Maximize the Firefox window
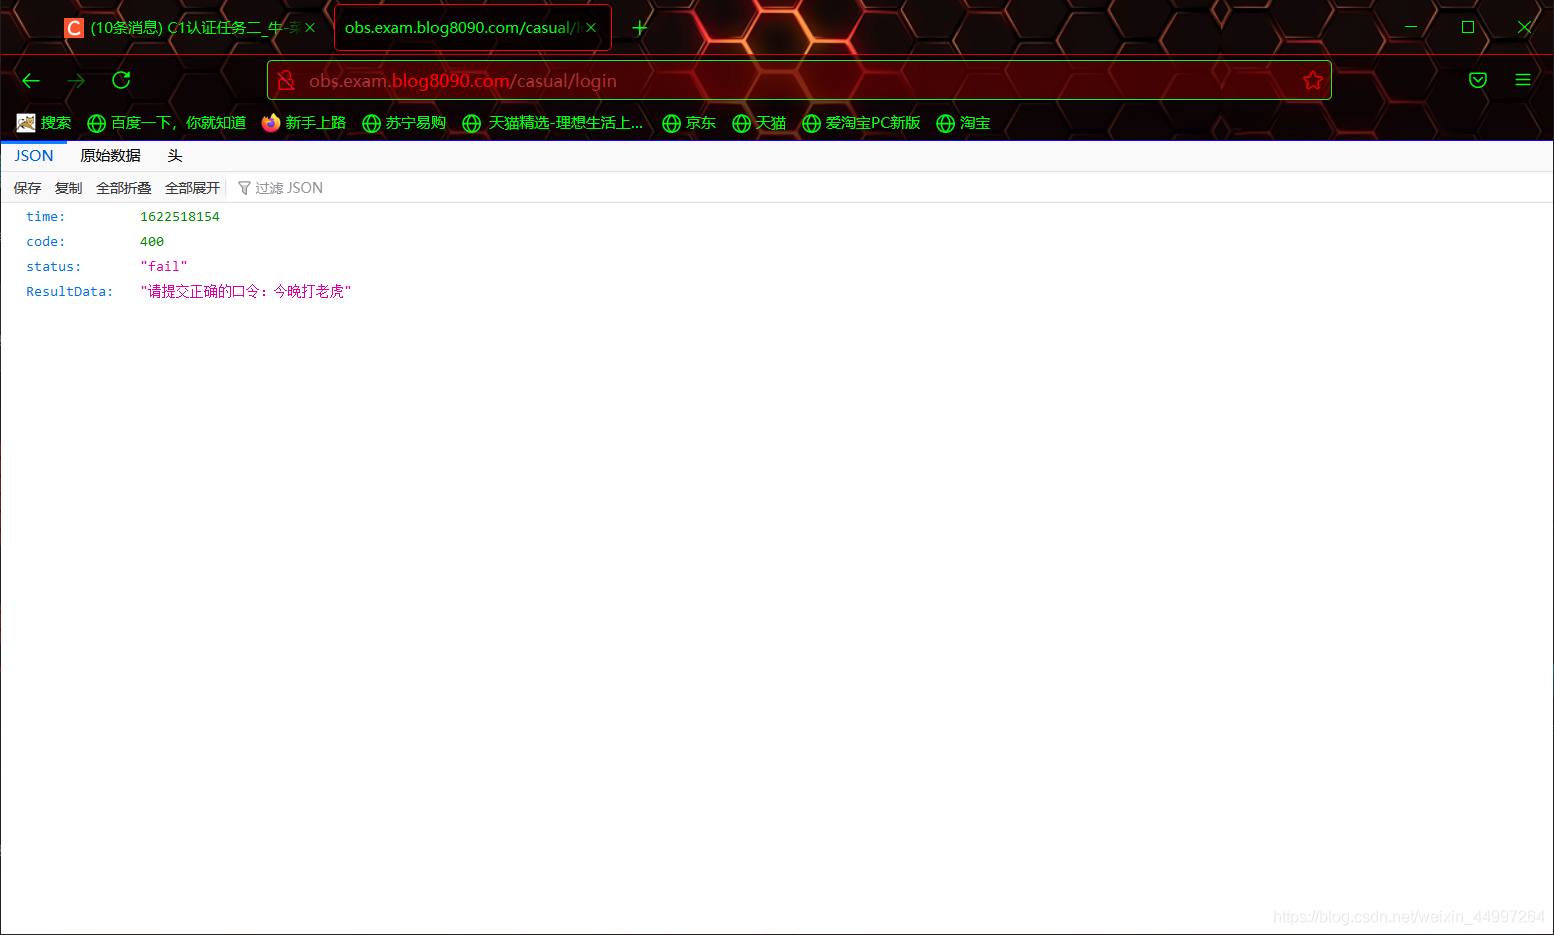Image resolution: width=1554 pixels, height=935 pixels. point(1468,27)
